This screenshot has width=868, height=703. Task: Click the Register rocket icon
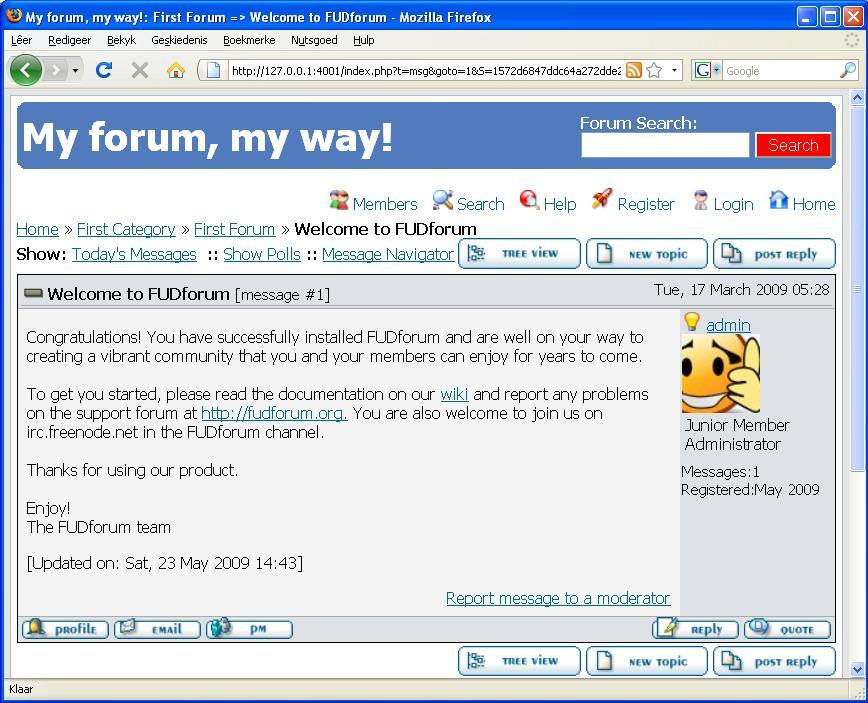pyautogui.click(x=602, y=200)
